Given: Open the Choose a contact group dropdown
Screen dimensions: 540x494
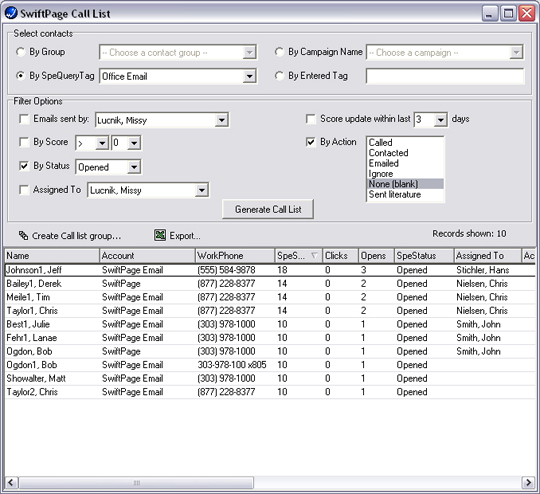Looking at the screenshot, I should (249, 53).
